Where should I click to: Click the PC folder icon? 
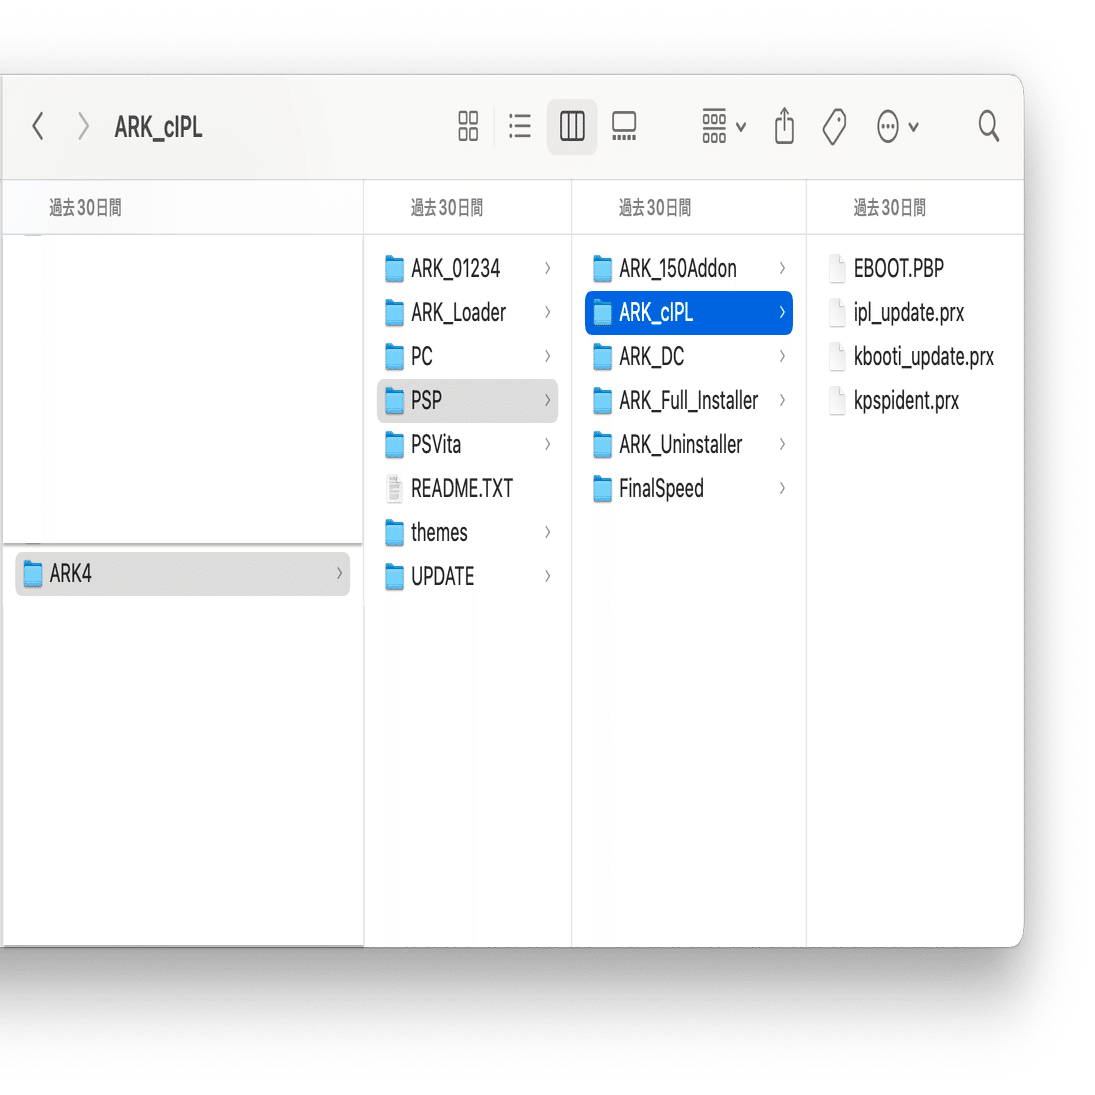point(395,356)
